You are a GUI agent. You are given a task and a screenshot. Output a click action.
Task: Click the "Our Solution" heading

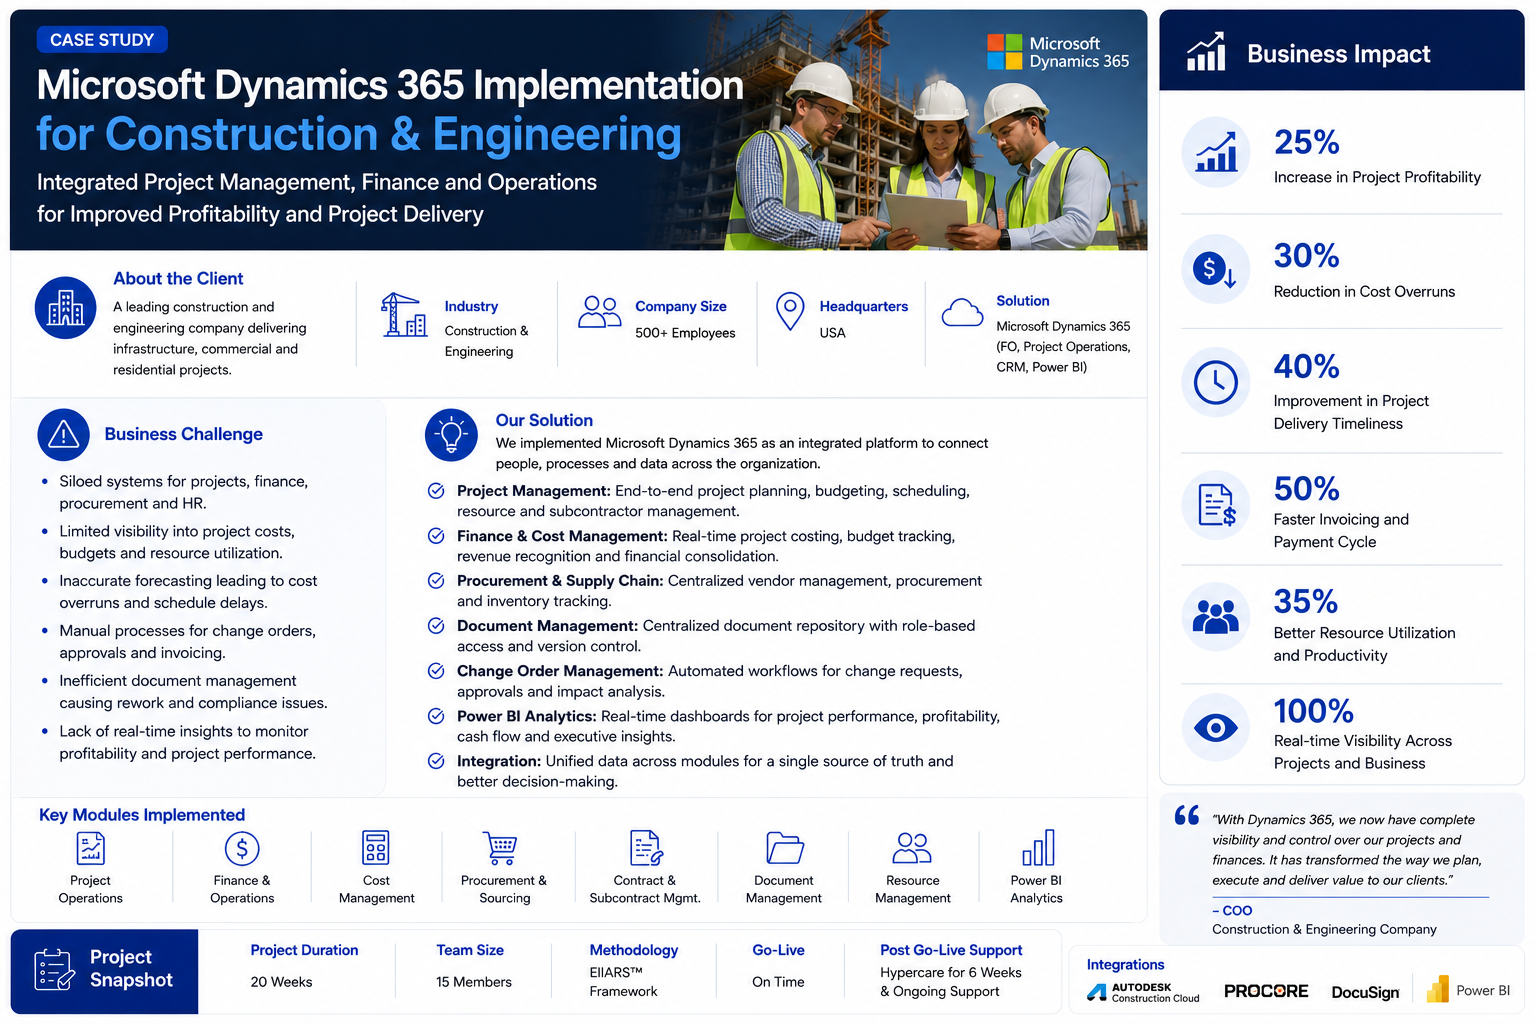(544, 421)
